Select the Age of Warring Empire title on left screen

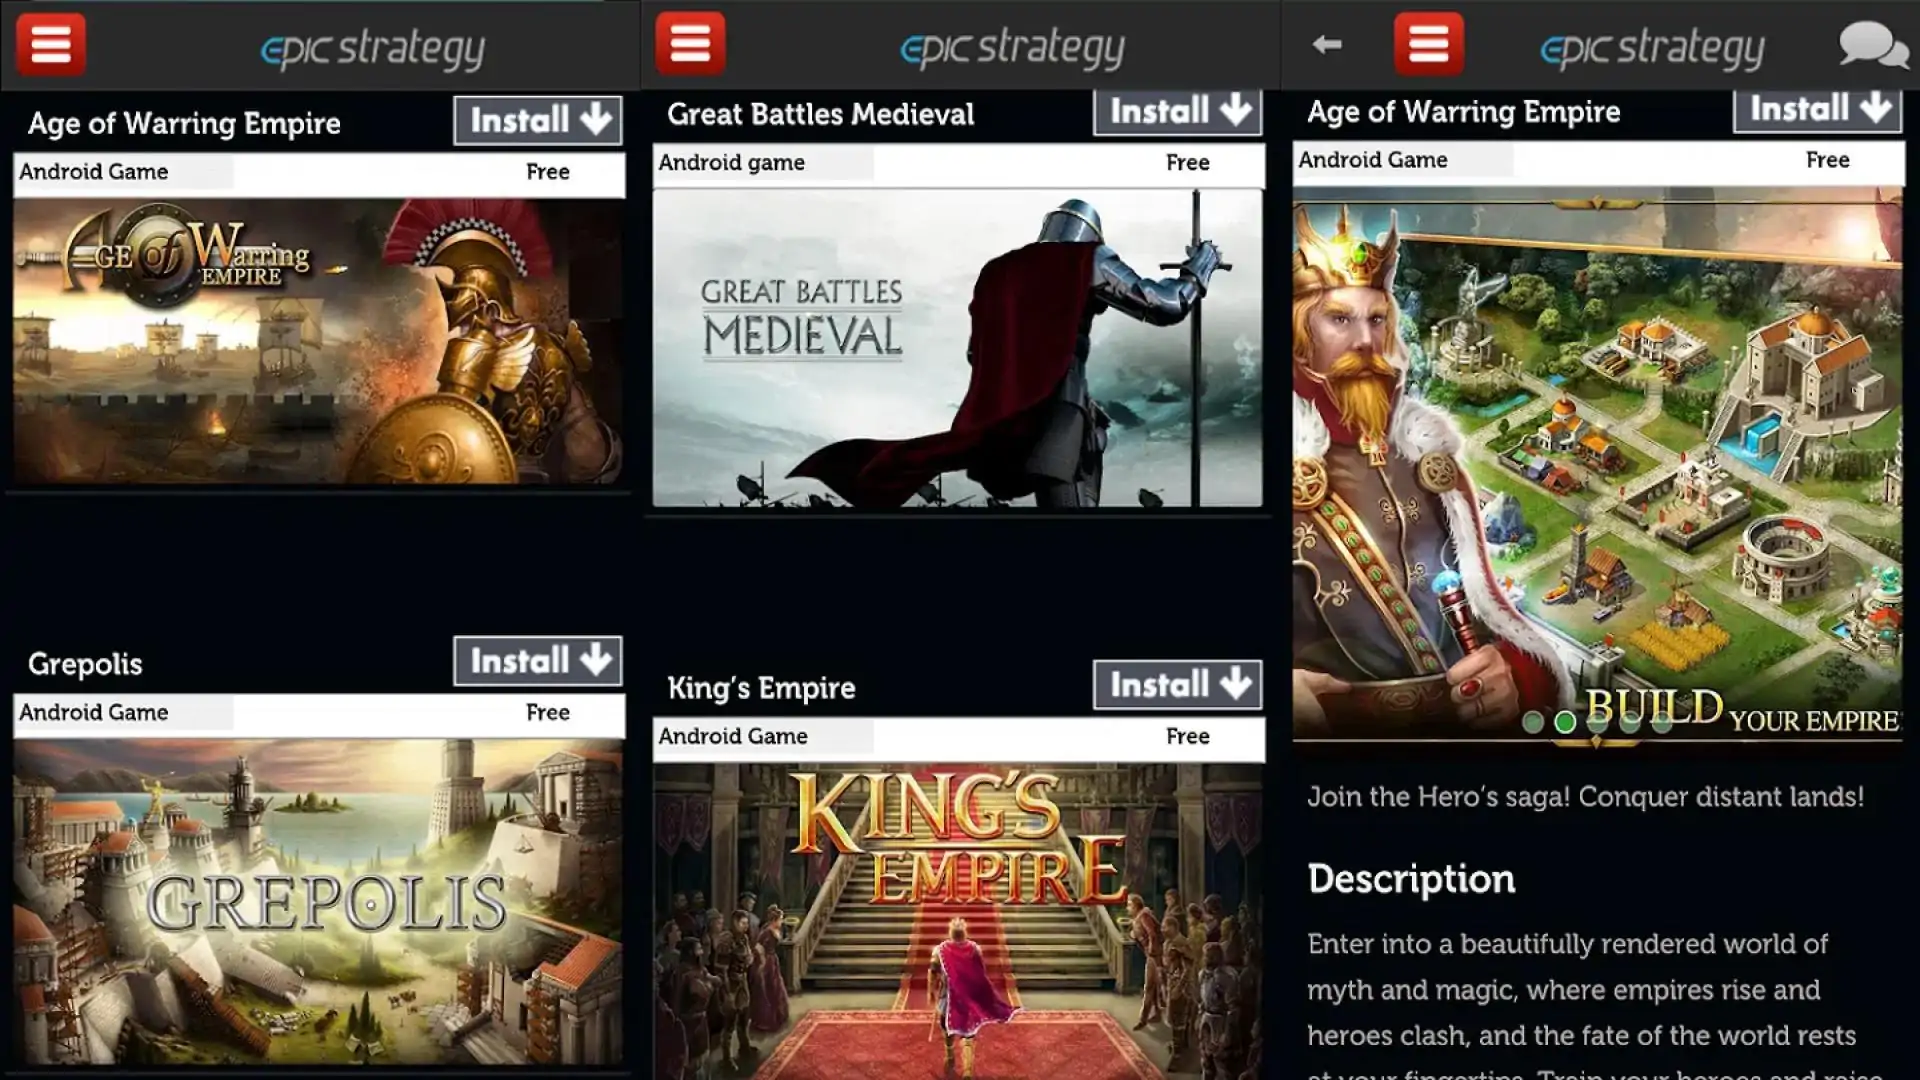point(184,123)
